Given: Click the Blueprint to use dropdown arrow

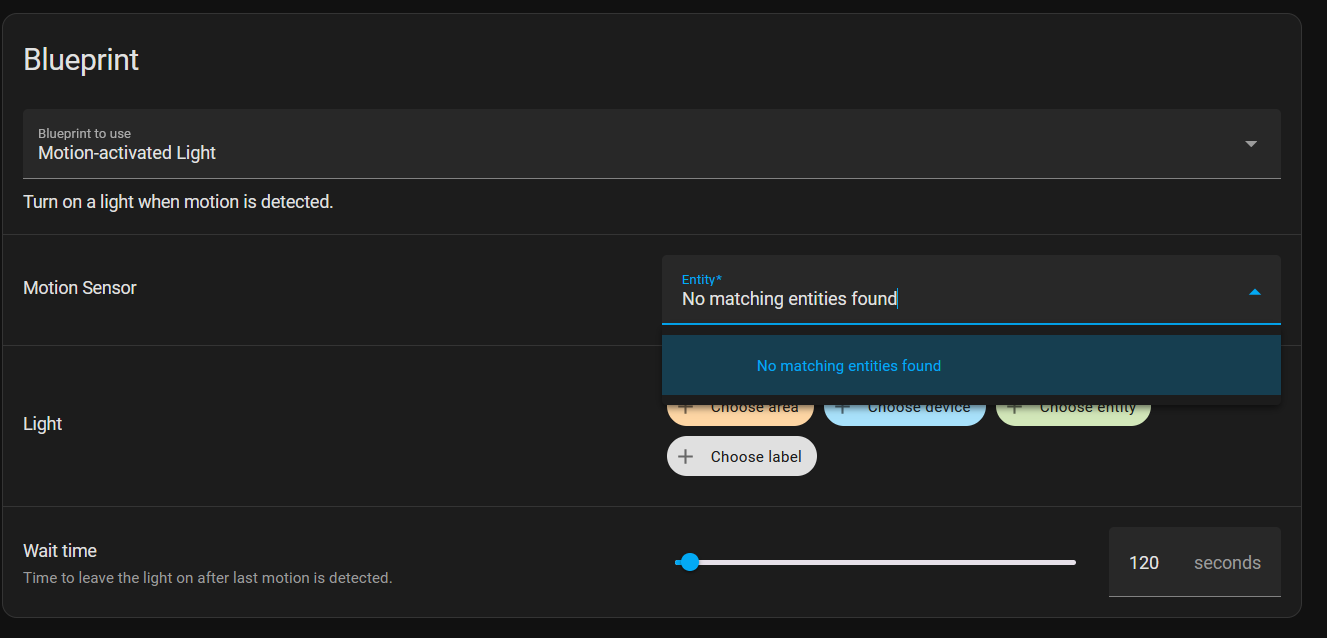Looking at the screenshot, I should click(1250, 144).
